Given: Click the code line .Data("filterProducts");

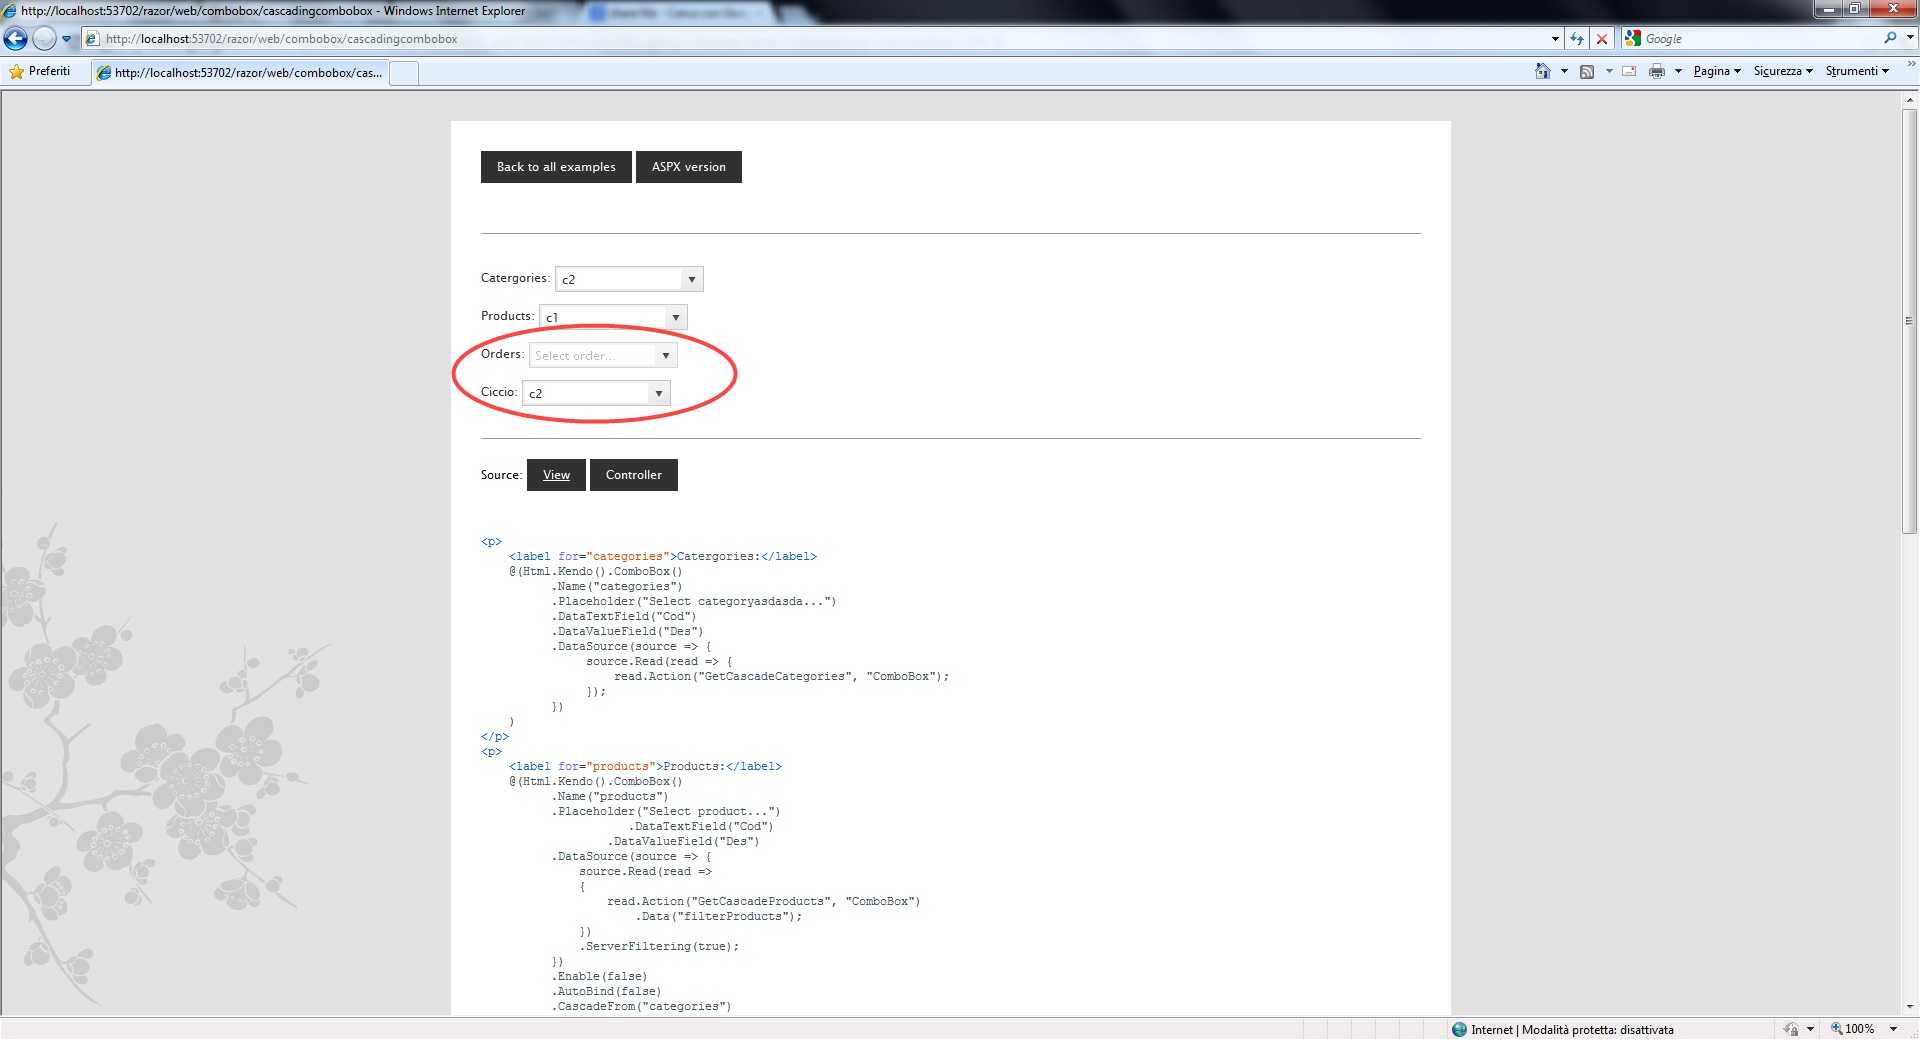Looking at the screenshot, I should pos(718,916).
